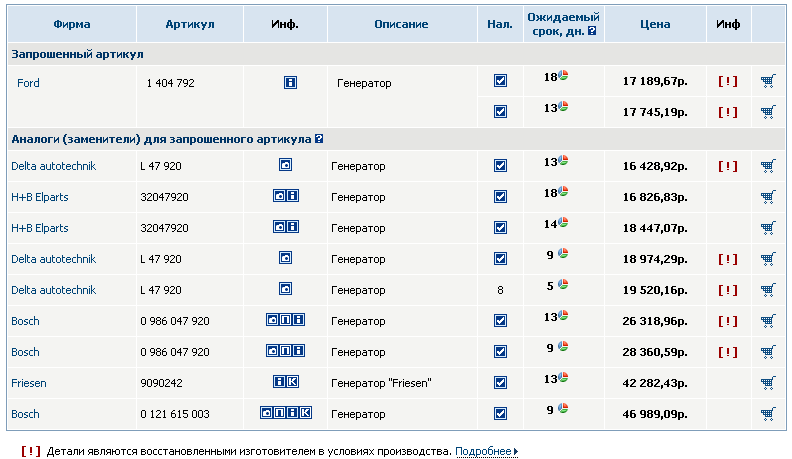The width and height of the screenshot is (792, 459).
Task: Open info icon in H+B Elparts 18 447,07р. row
Action: 292,226
